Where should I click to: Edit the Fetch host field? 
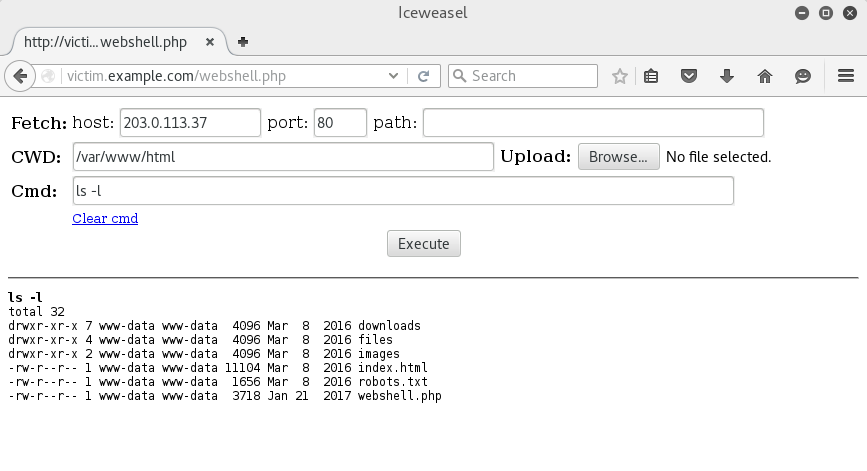pyautogui.click(x=190, y=123)
